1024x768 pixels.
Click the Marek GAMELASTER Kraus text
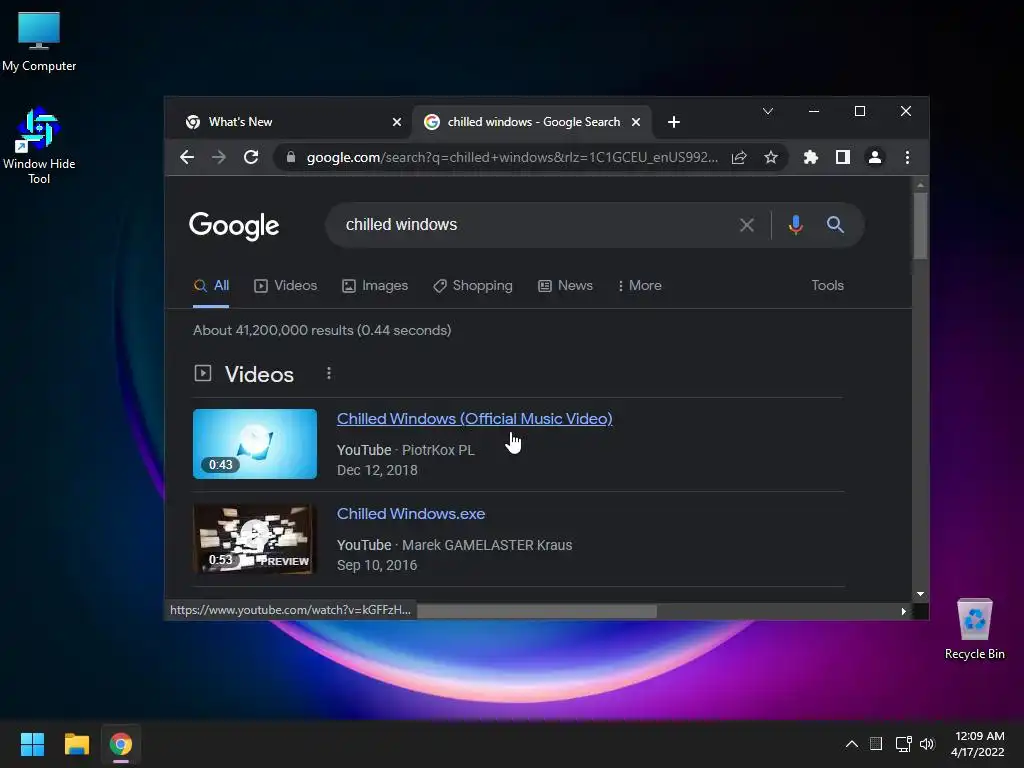487,545
